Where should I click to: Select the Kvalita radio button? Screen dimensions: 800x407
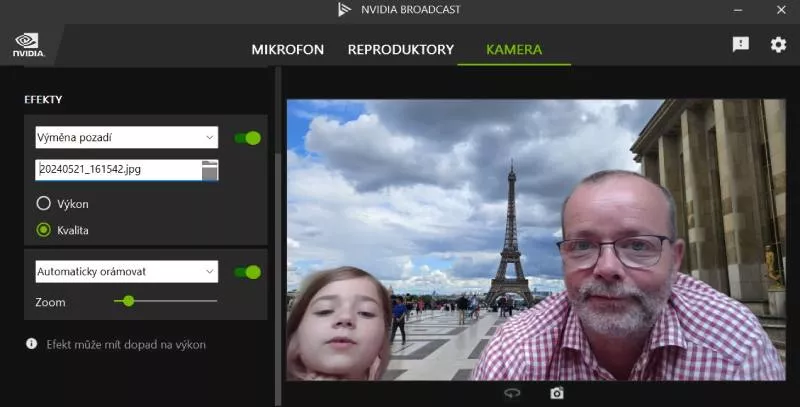[x=43, y=230]
